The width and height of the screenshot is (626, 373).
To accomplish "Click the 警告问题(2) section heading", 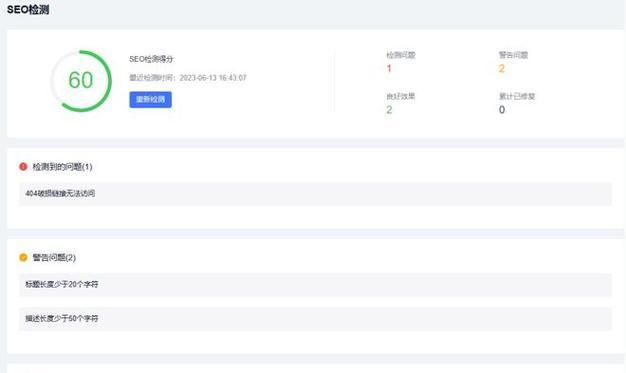I will click(x=54, y=258).
